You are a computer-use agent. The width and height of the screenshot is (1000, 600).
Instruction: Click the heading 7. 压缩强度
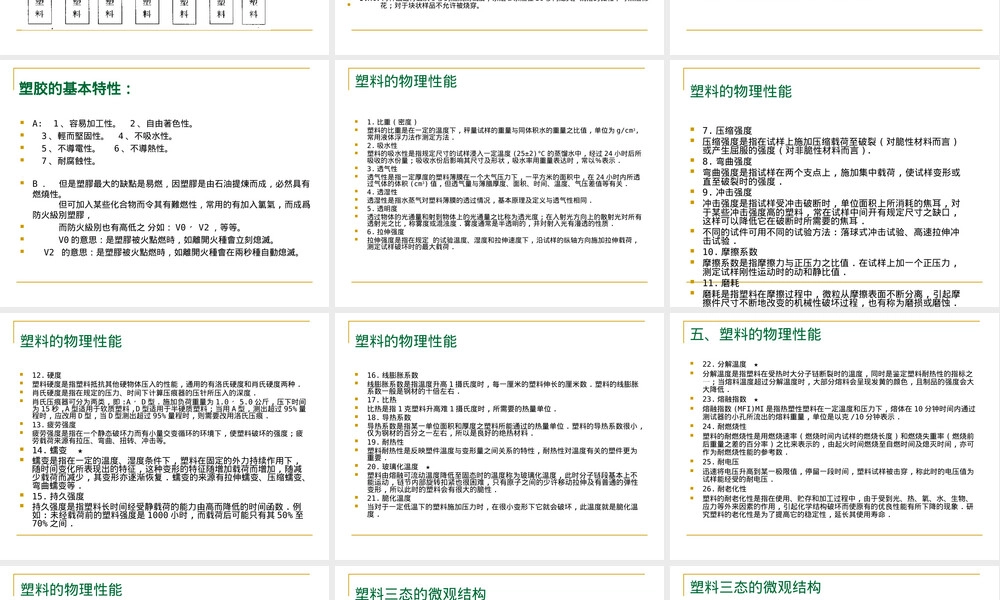tap(727, 131)
